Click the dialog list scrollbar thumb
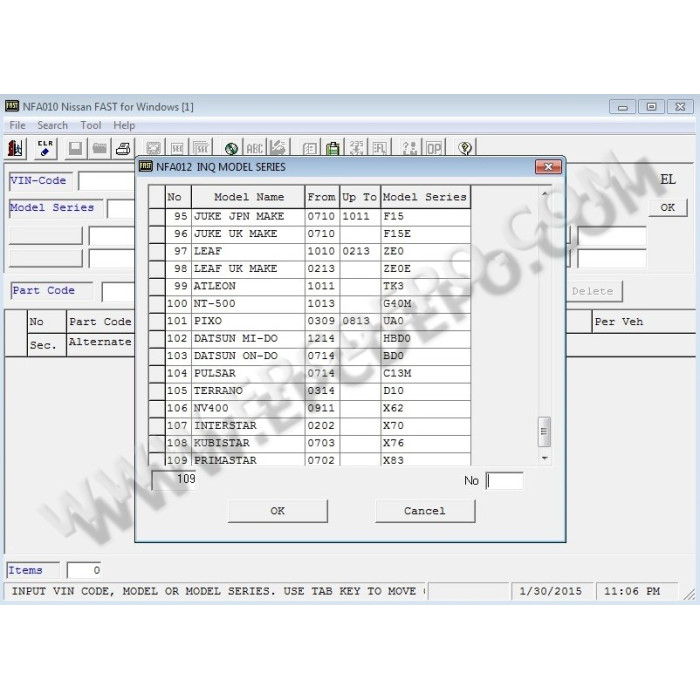This screenshot has height=700, width=700. [x=544, y=431]
